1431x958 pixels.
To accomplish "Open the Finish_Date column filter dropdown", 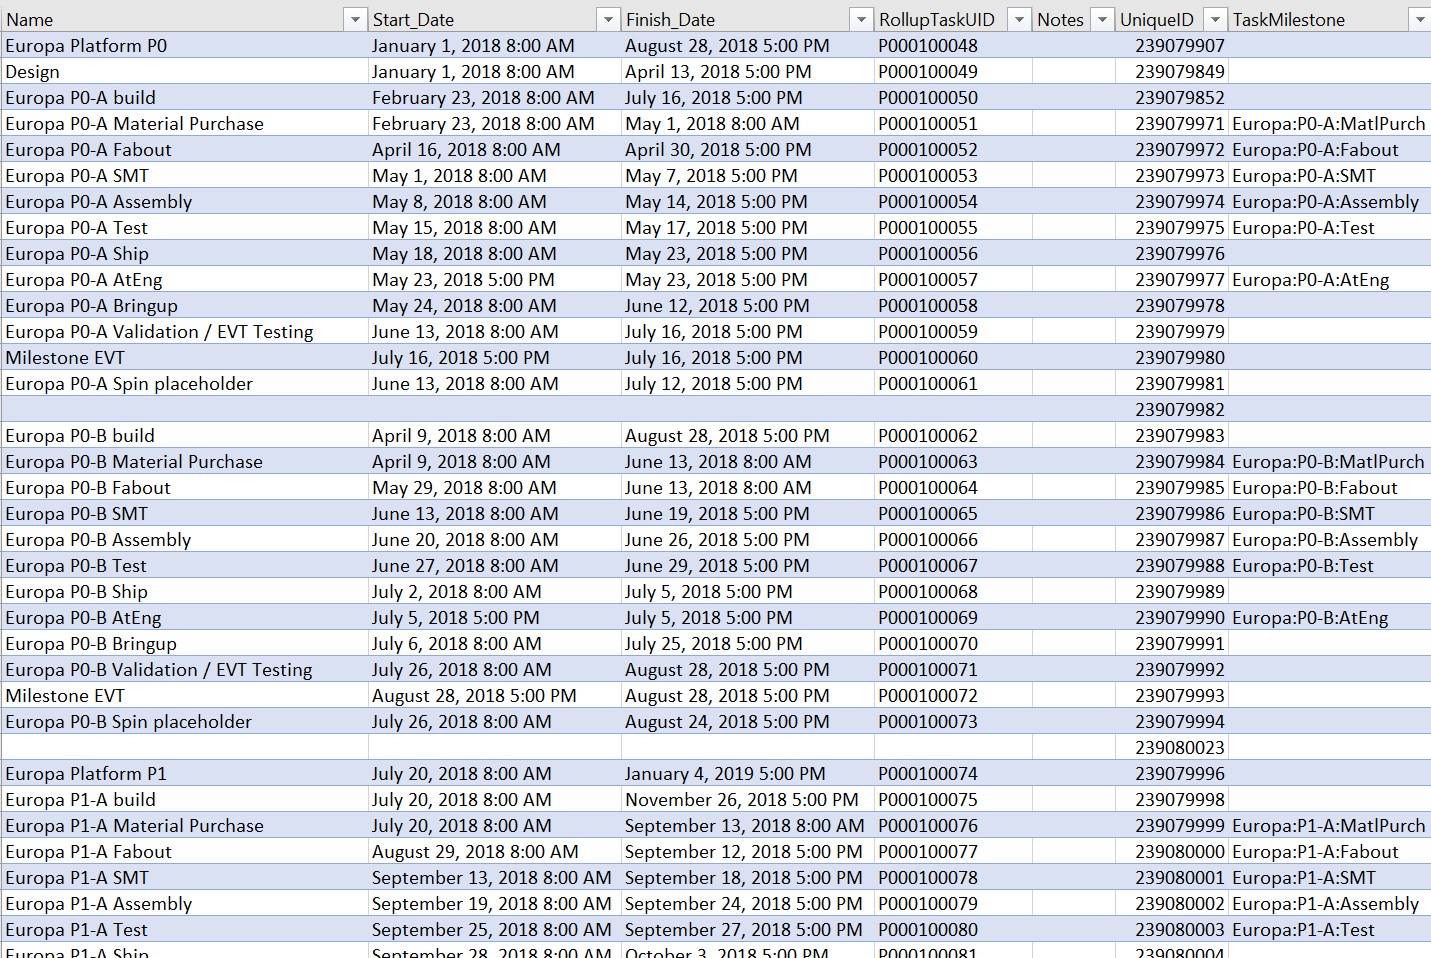I will (x=861, y=19).
